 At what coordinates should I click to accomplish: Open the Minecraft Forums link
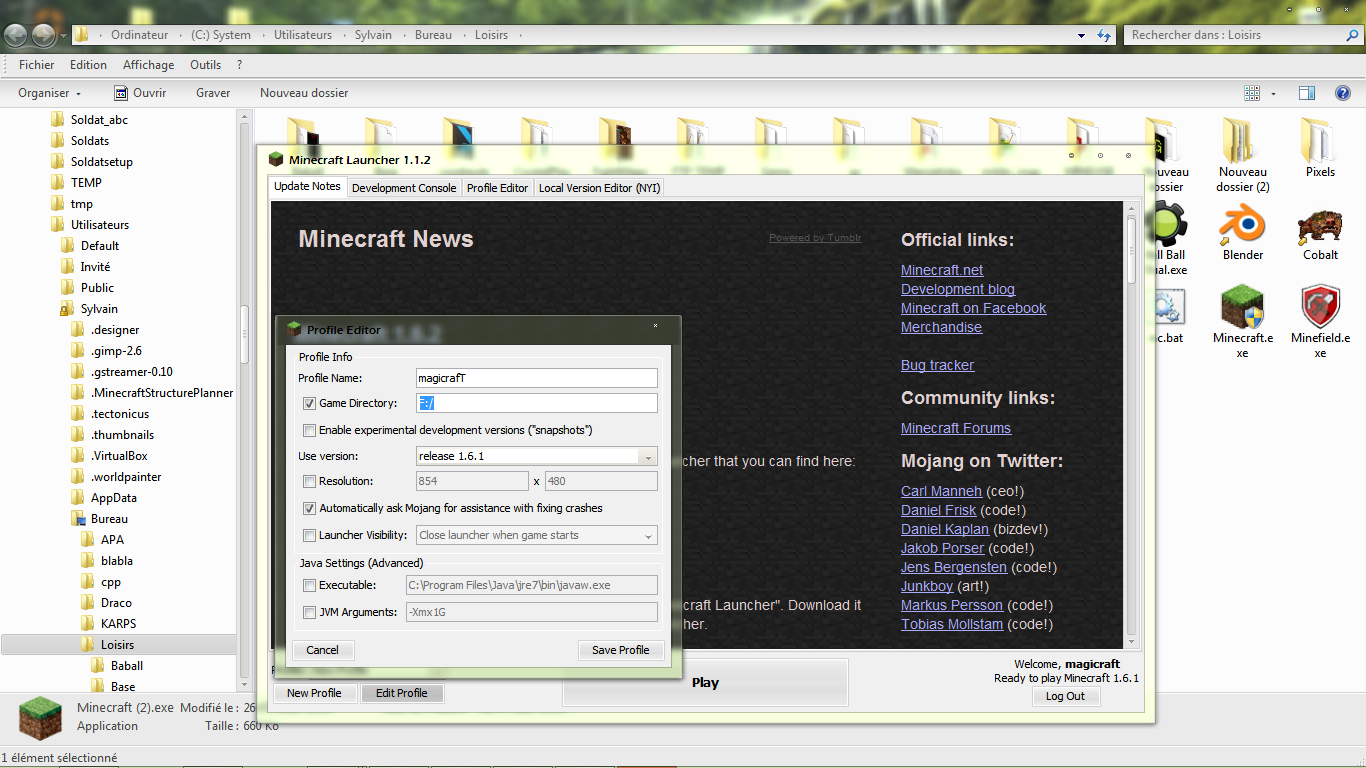(x=956, y=428)
